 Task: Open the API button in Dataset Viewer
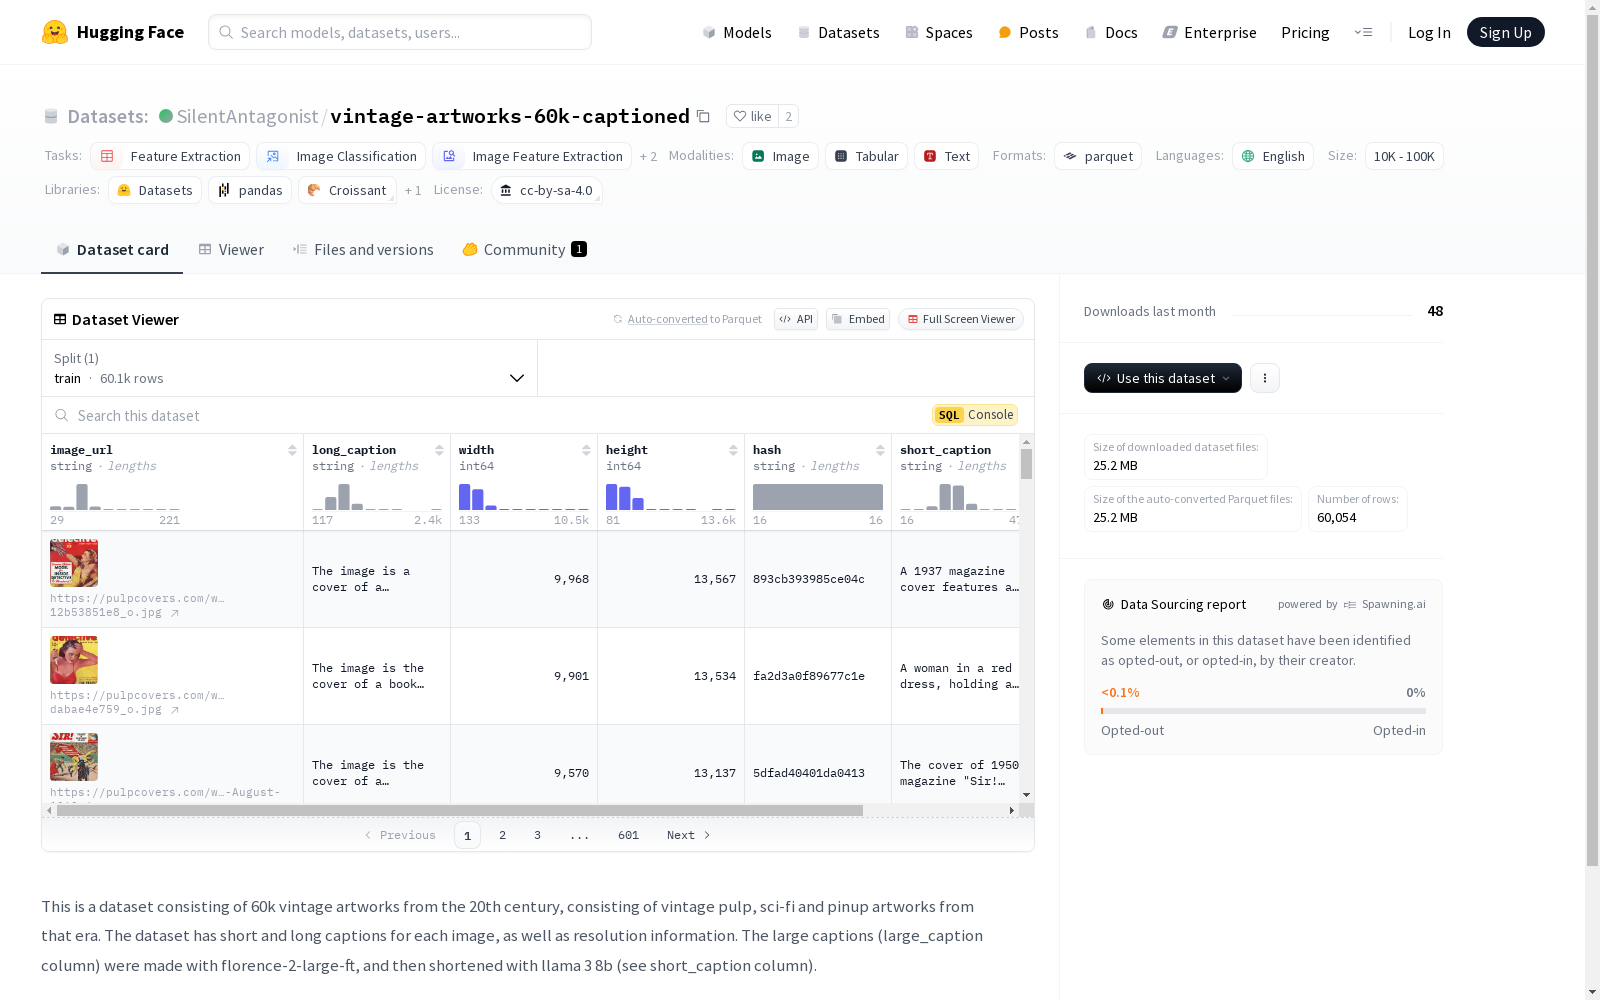[x=796, y=319]
